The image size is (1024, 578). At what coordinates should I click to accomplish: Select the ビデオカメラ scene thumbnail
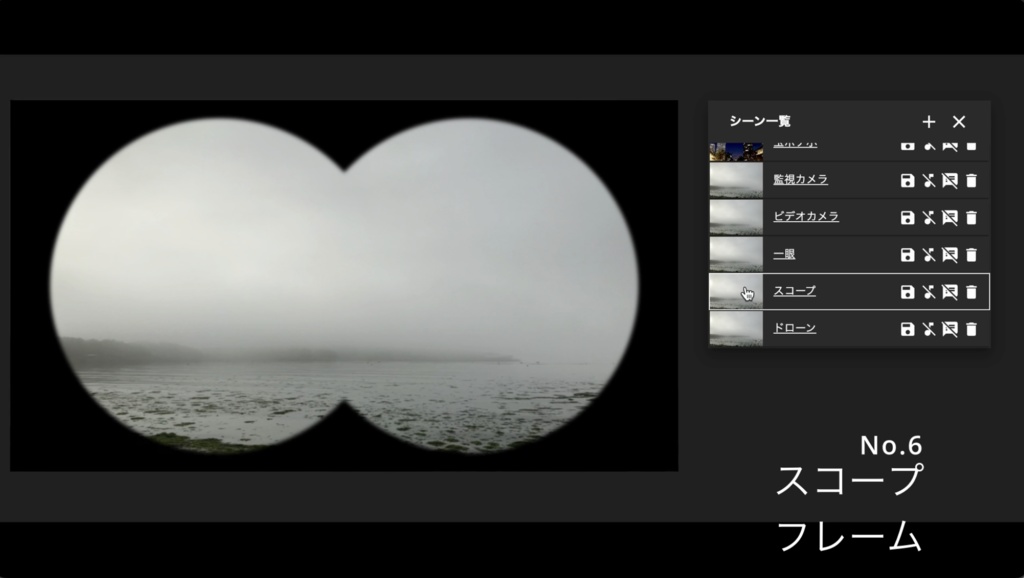tap(736, 217)
